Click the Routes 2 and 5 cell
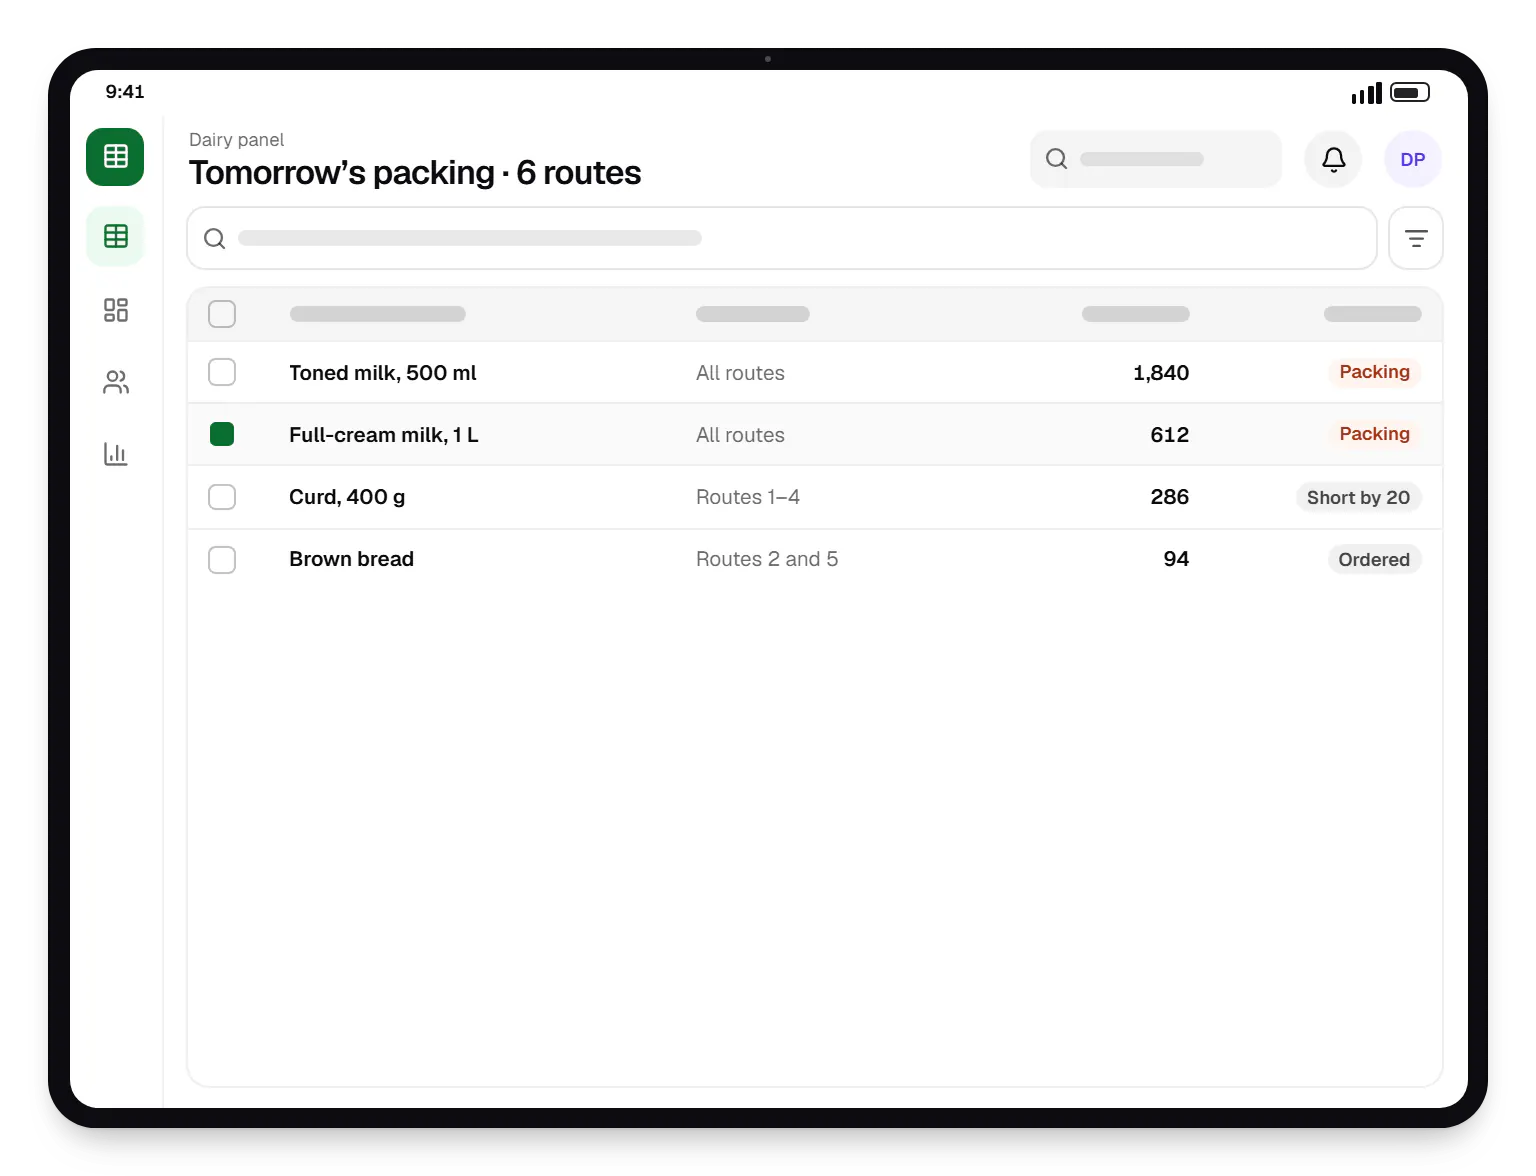The image size is (1536, 1176). pos(767,559)
